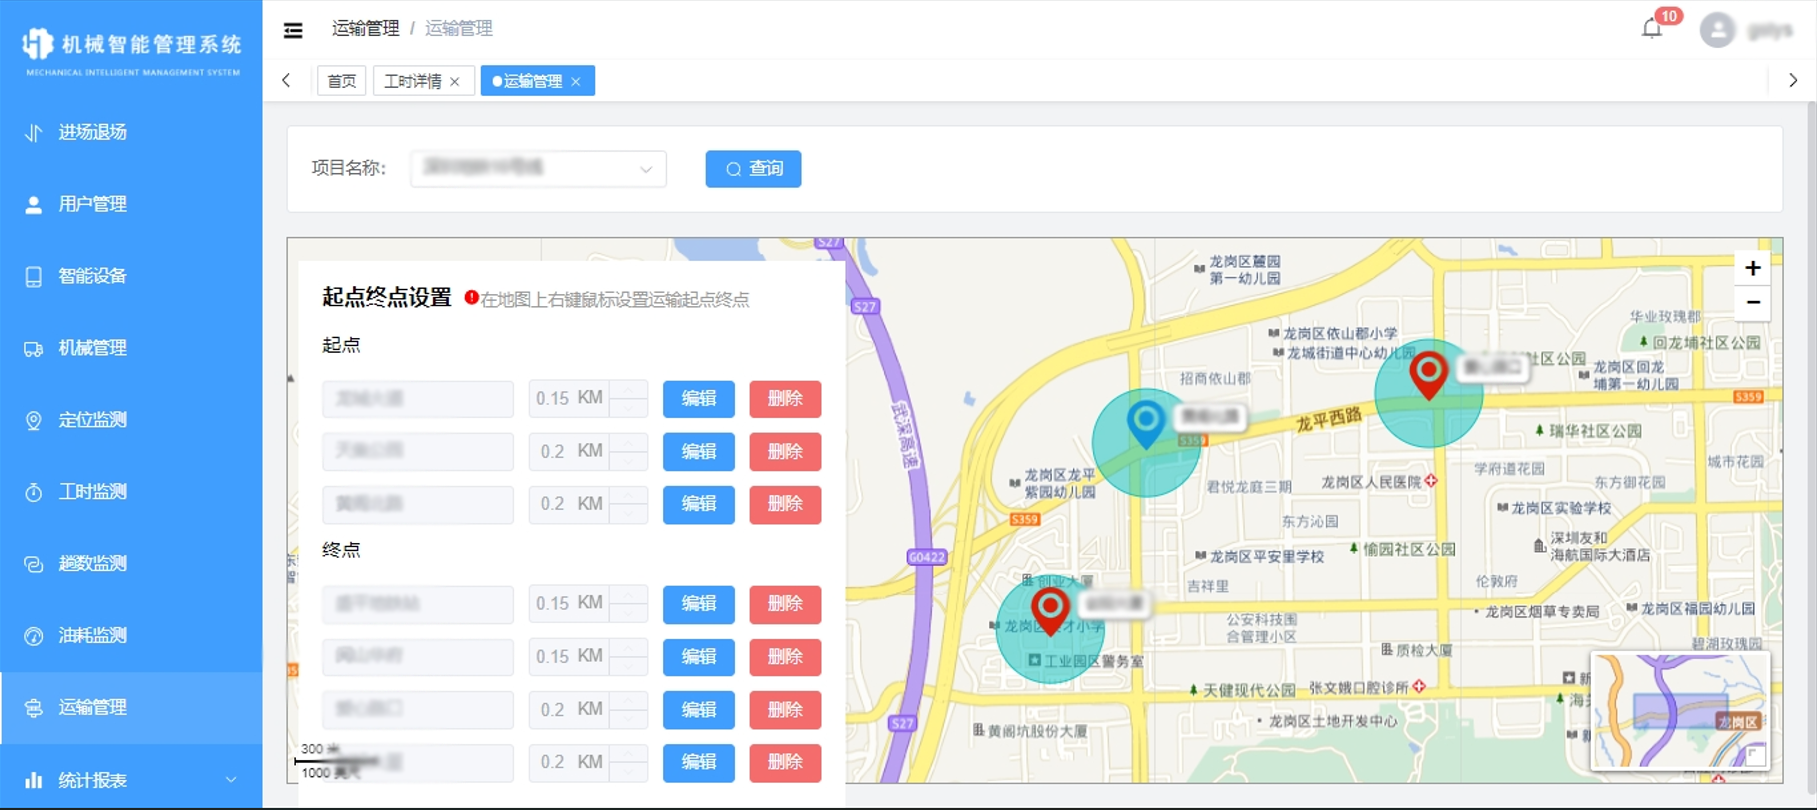Adjust the second 终点 0.15 KM stepper
This screenshot has width=1817, height=810.
click(x=628, y=657)
